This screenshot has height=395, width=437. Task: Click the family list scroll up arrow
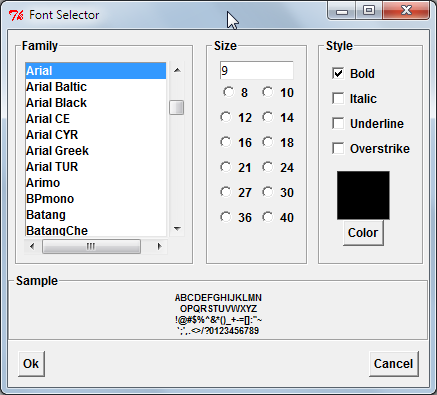click(x=177, y=70)
